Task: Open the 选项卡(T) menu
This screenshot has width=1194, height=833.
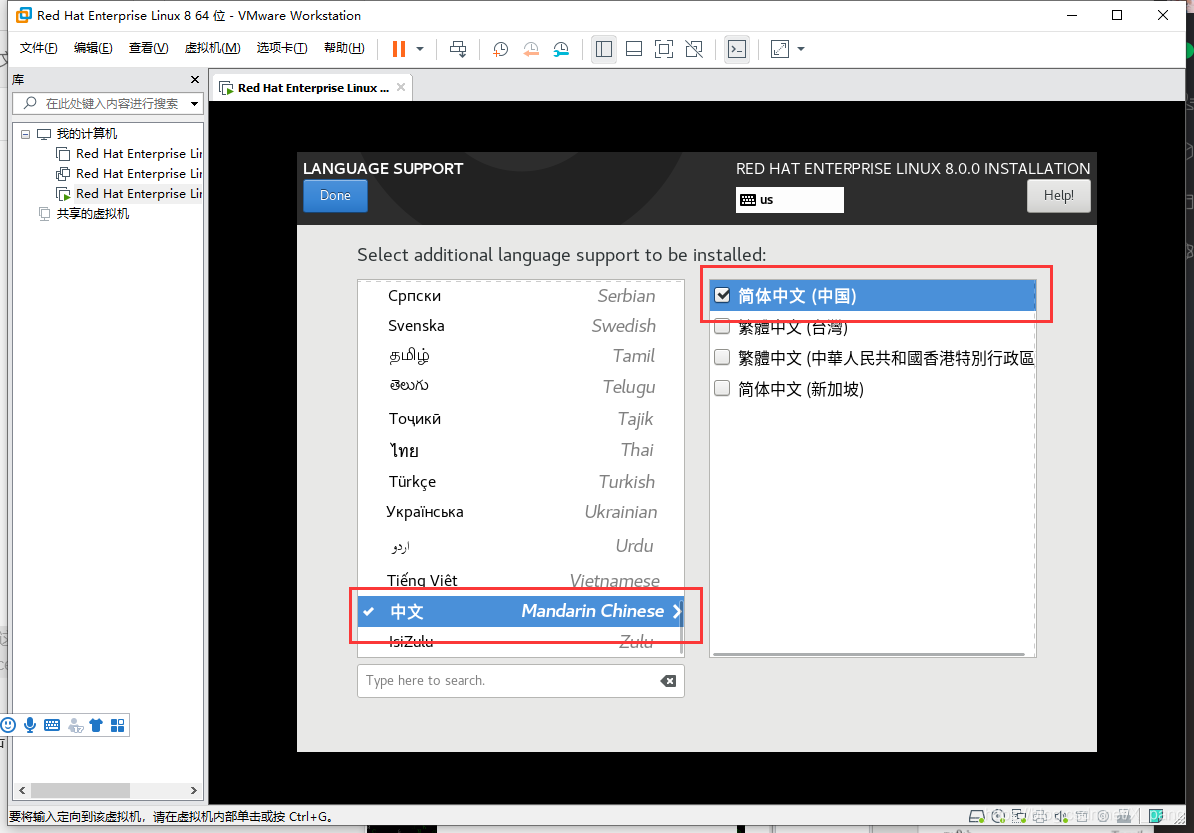Action: 282,48
